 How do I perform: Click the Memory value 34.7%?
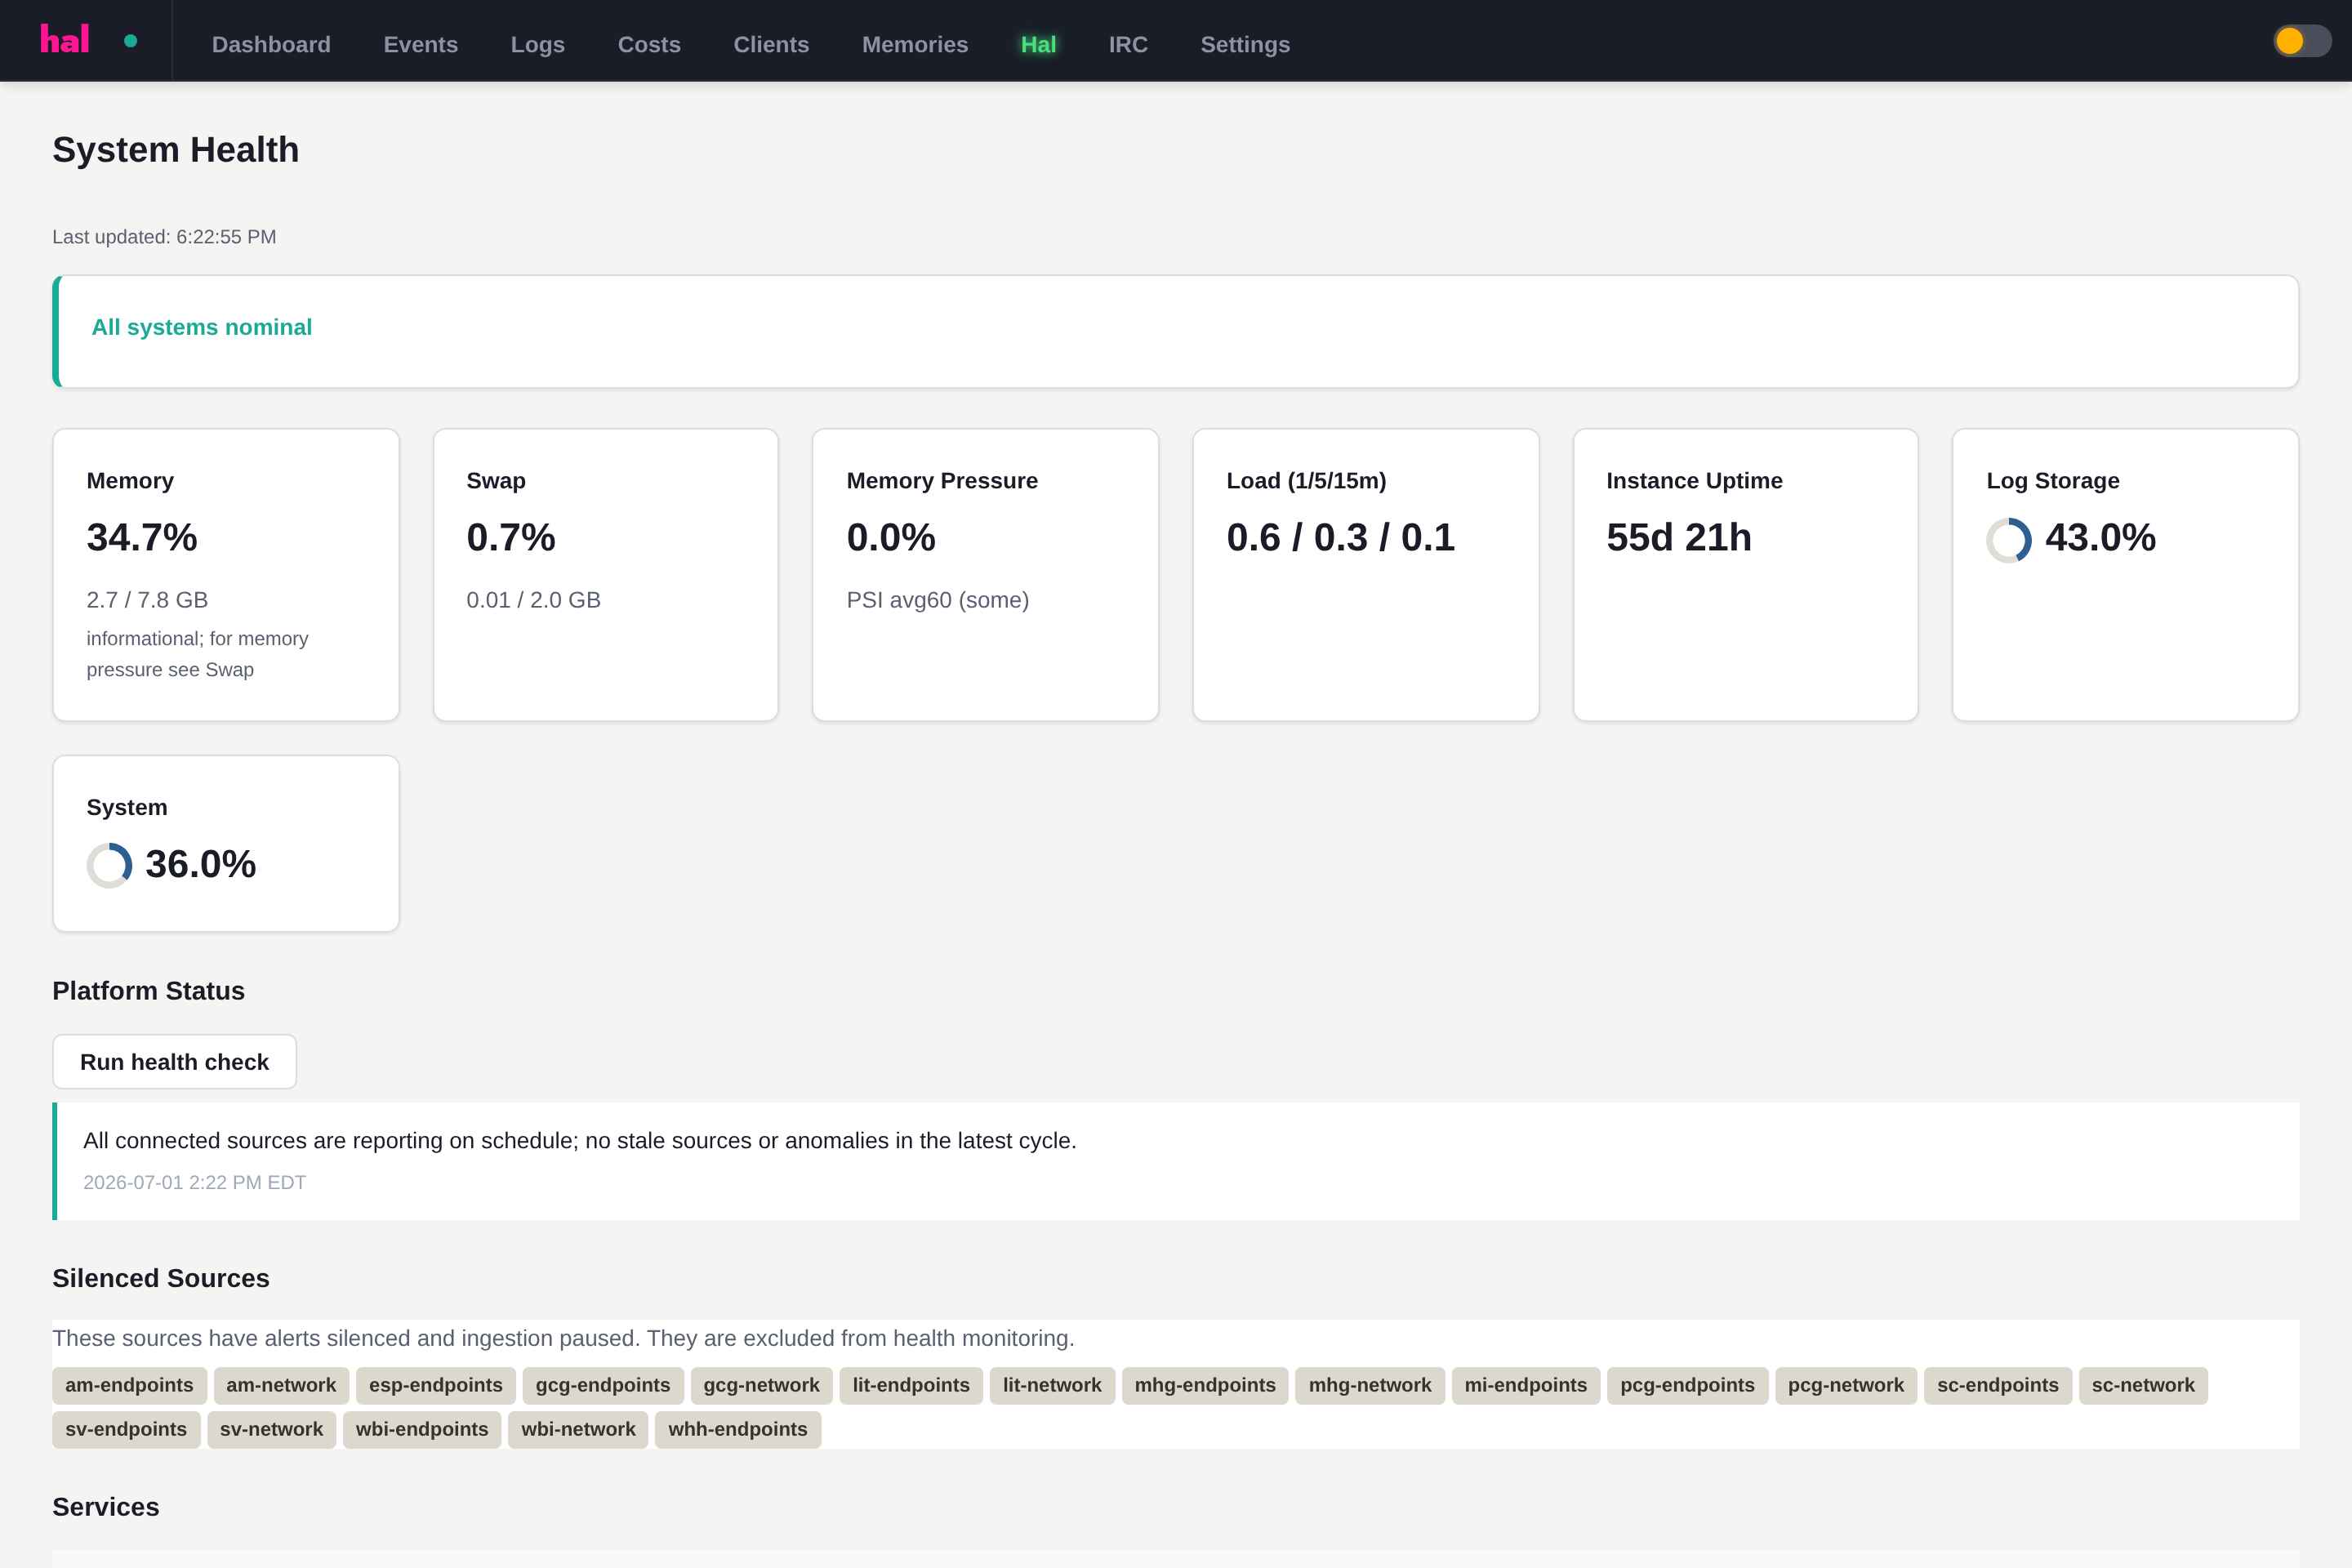pyautogui.click(x=142, y=537)
